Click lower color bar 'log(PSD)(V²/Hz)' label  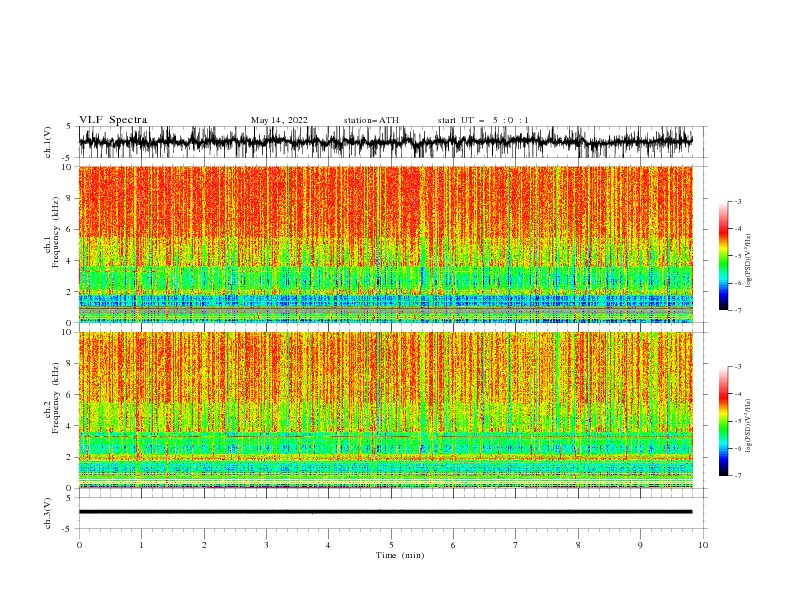tap(748, 426)
